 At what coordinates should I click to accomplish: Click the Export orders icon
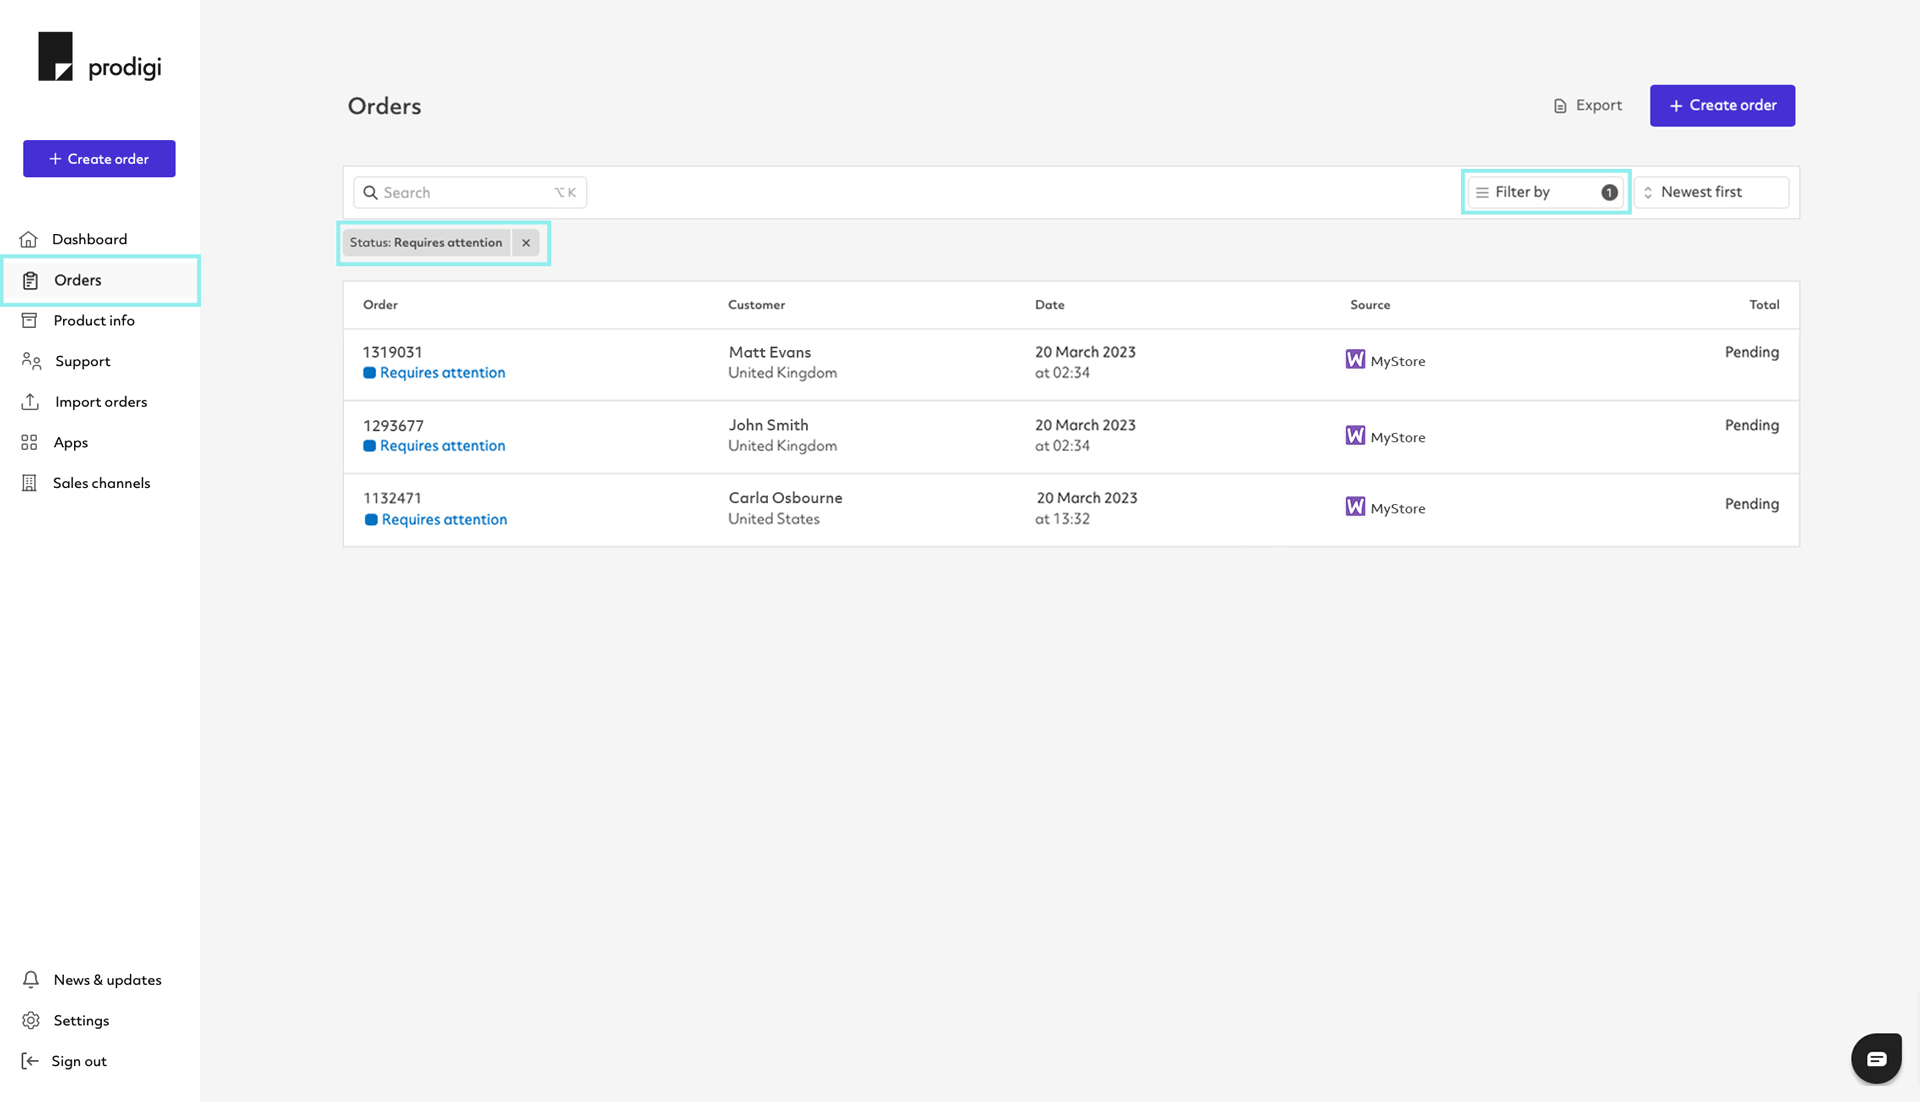(1559, 105)
